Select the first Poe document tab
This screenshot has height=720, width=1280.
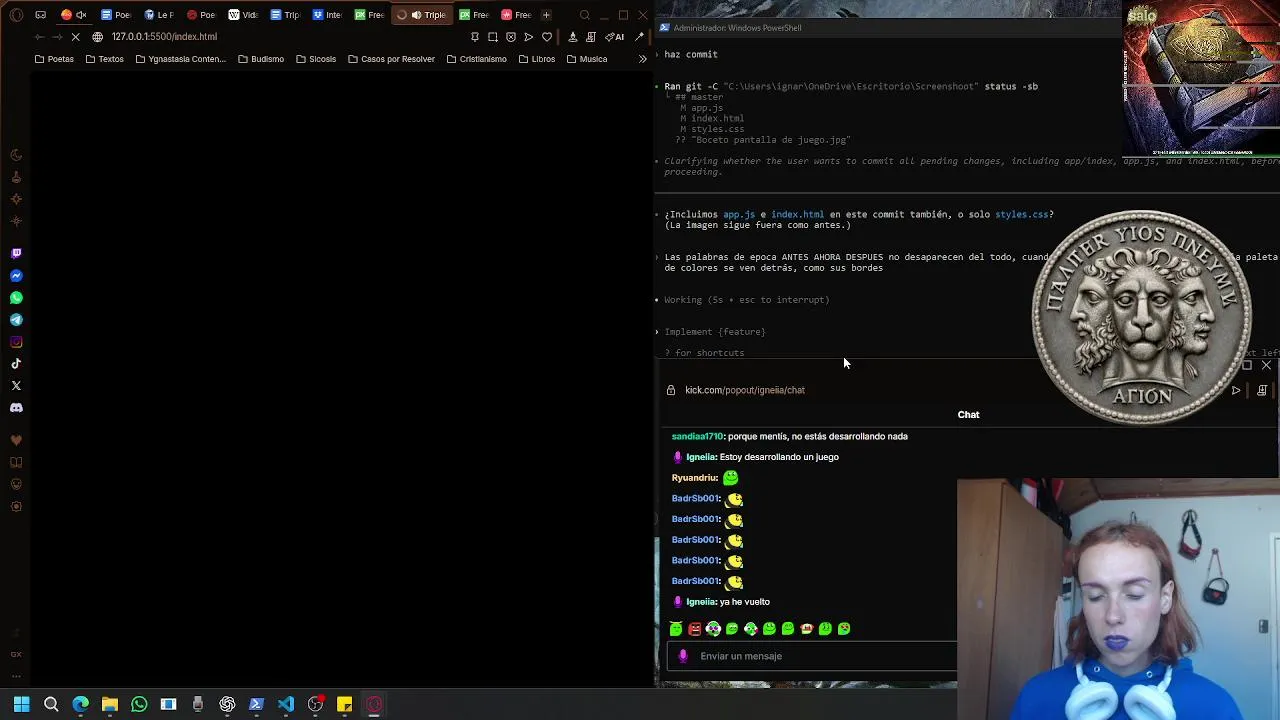click(x=116, y=15)
